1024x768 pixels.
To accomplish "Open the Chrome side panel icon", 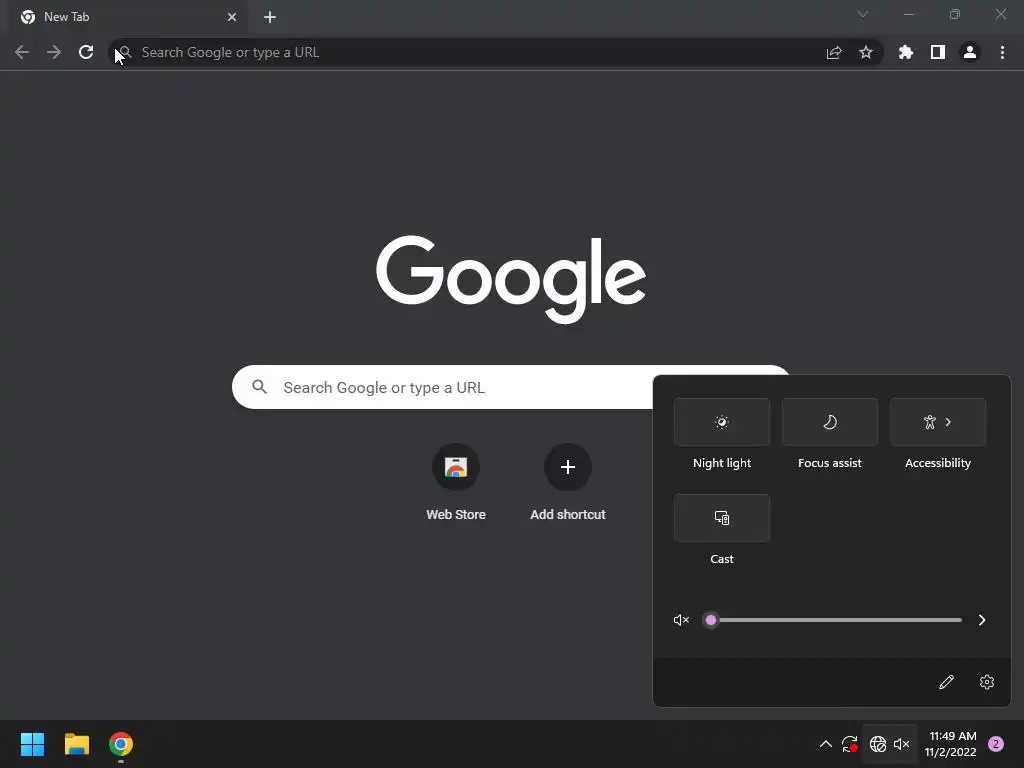I will coord(938,52).
